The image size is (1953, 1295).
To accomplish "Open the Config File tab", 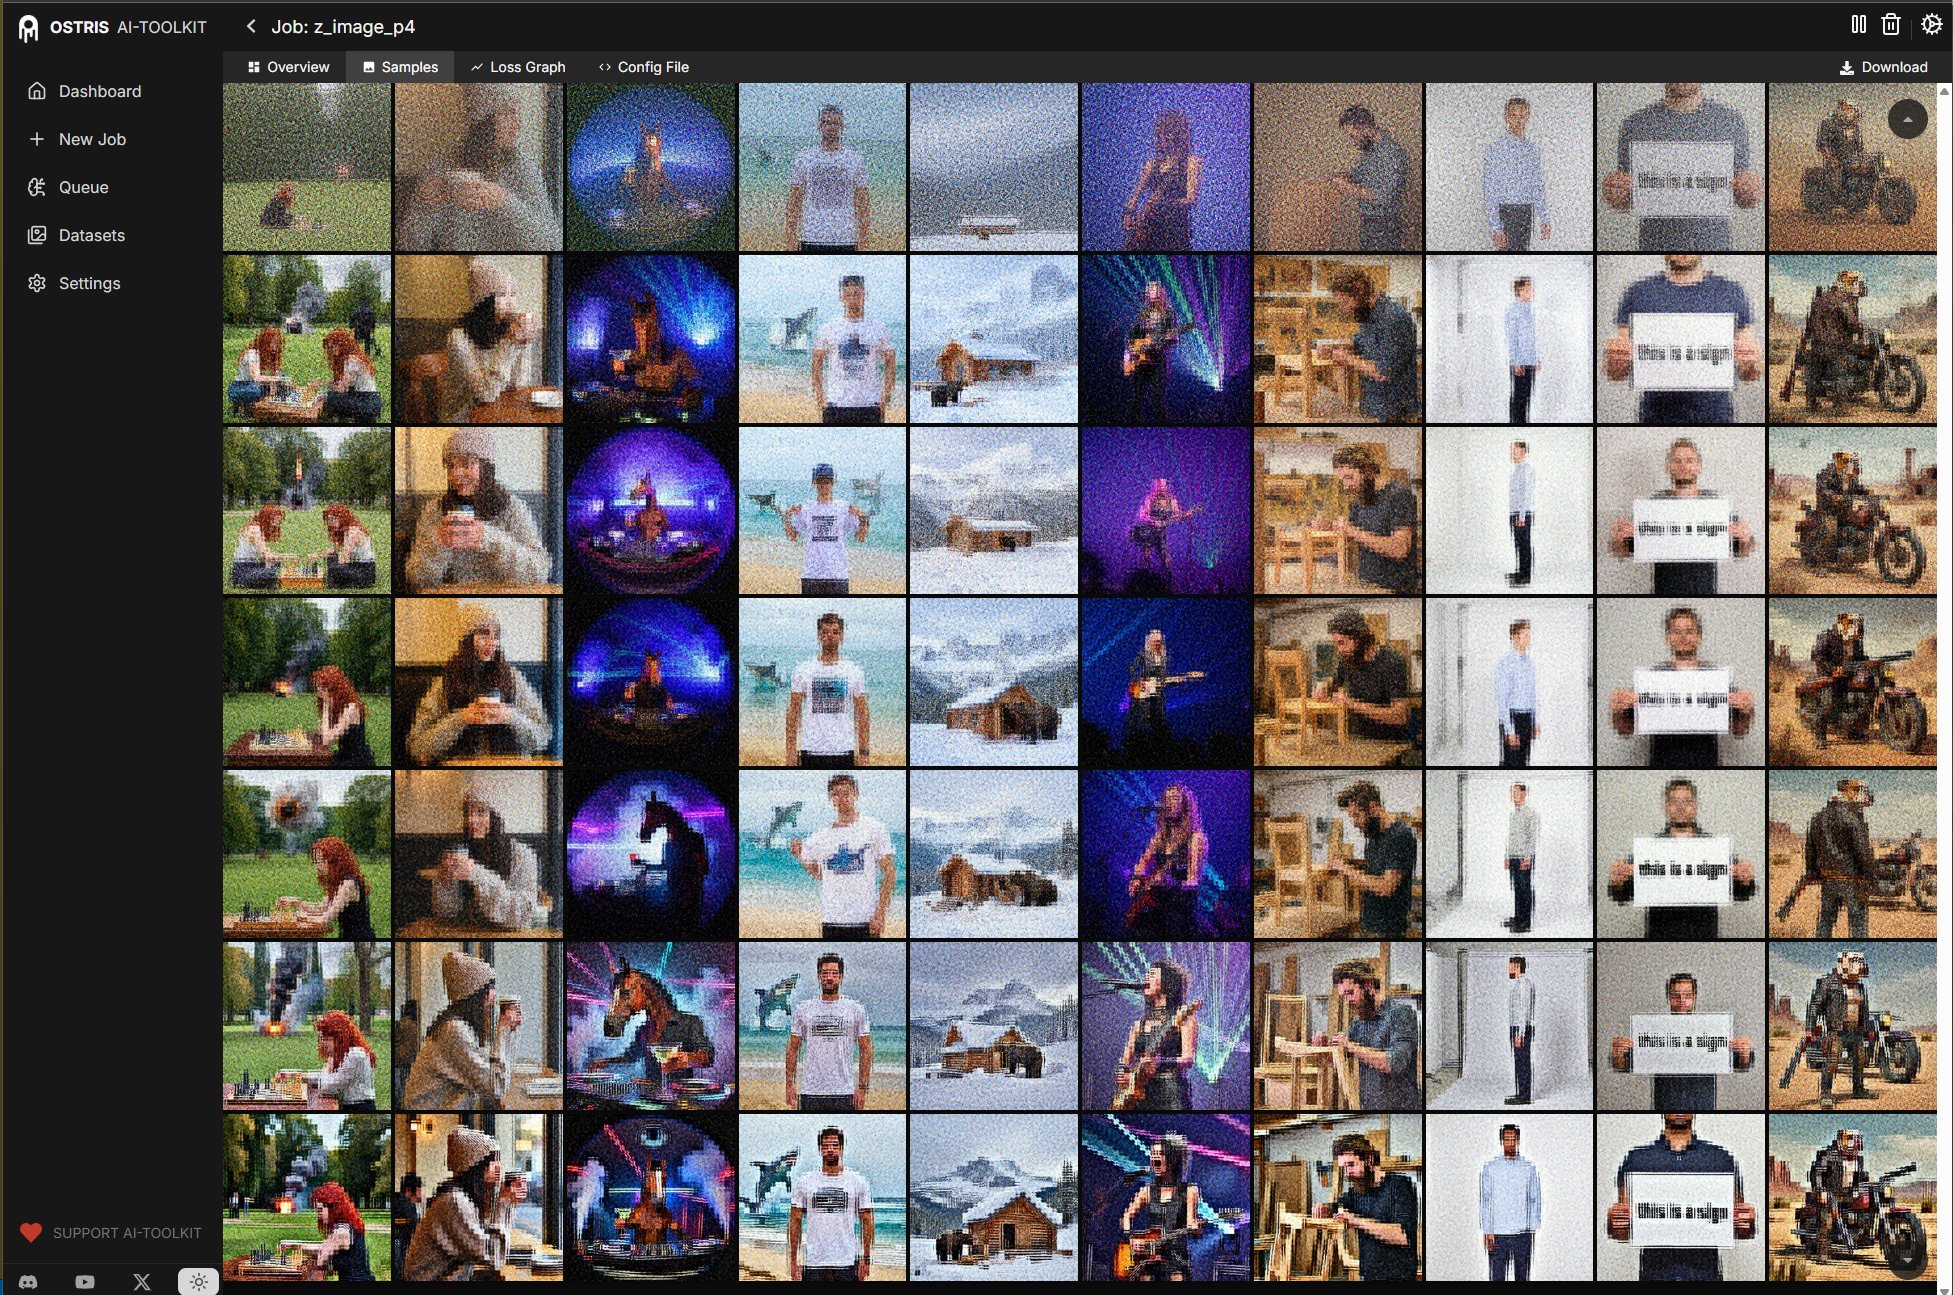I will point(643,67).
